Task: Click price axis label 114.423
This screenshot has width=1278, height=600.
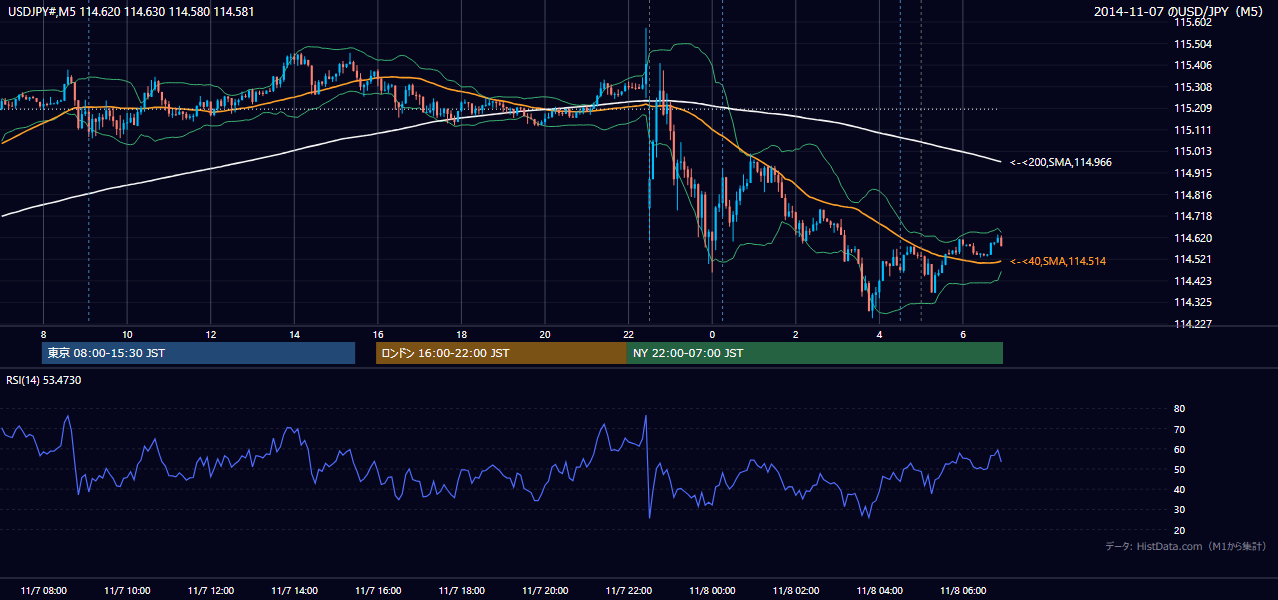Action: [1192, 281]
